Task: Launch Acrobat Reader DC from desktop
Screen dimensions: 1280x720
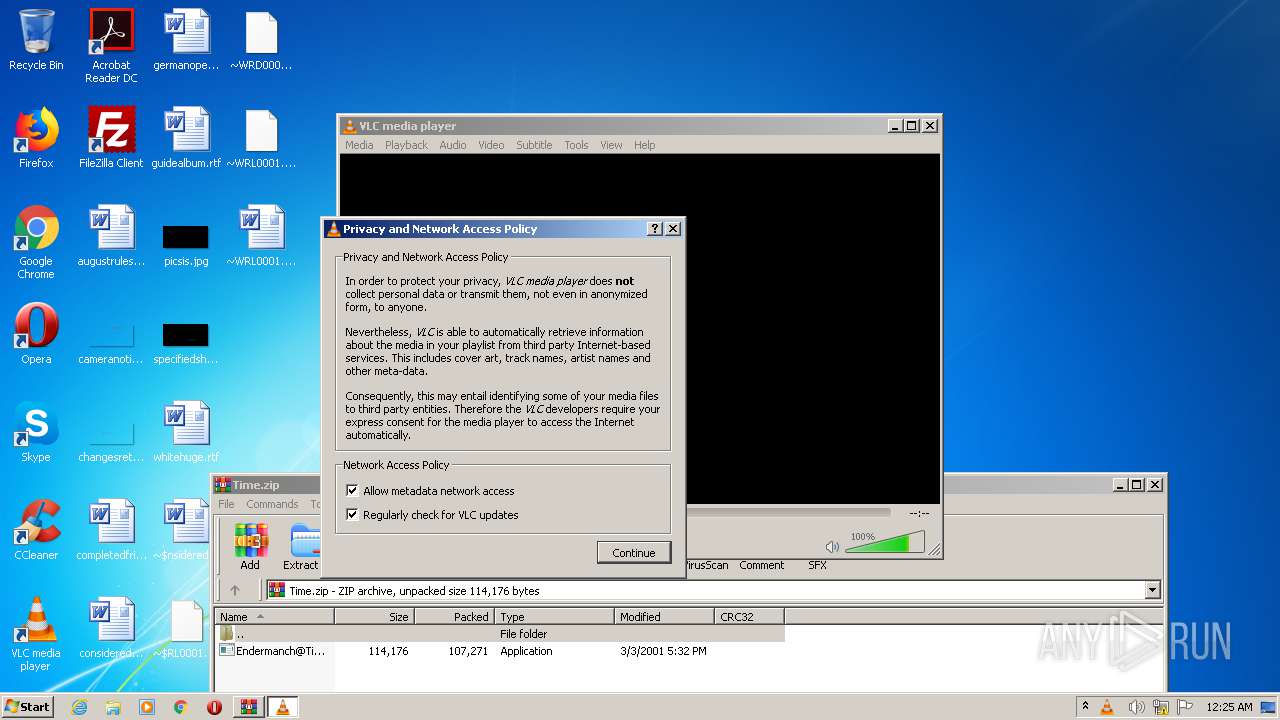Action: [111, 46]
